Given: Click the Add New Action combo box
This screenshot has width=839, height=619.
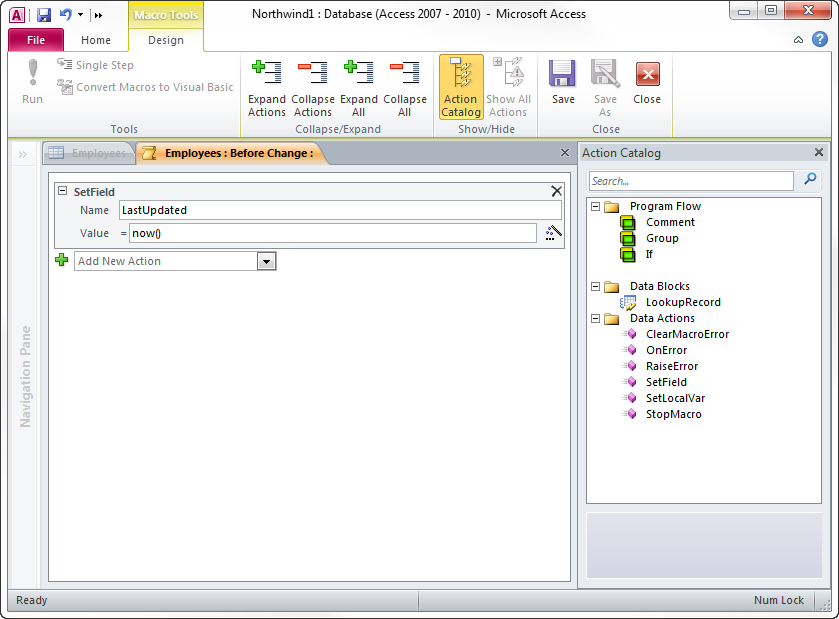Looking at the screenshot, I should (x=175, y=261).
